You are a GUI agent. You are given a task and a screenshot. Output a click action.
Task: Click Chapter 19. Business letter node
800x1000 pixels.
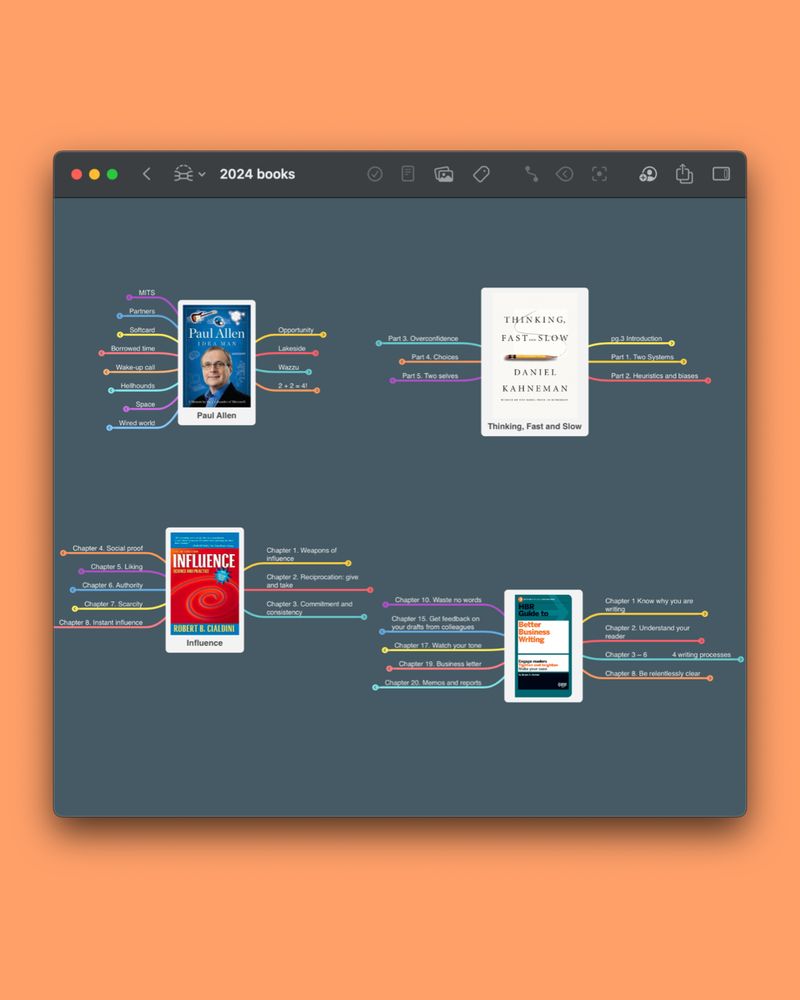(x=440, y=664)
